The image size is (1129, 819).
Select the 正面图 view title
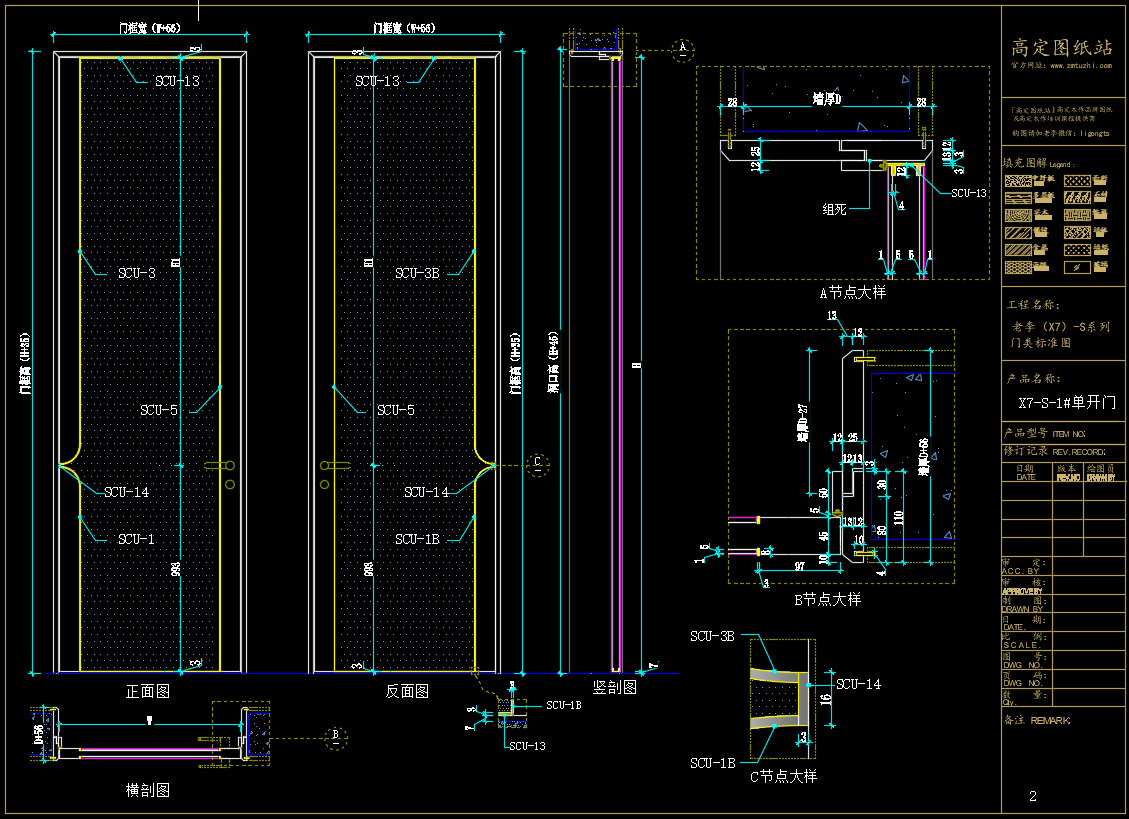tap(147, 691)
